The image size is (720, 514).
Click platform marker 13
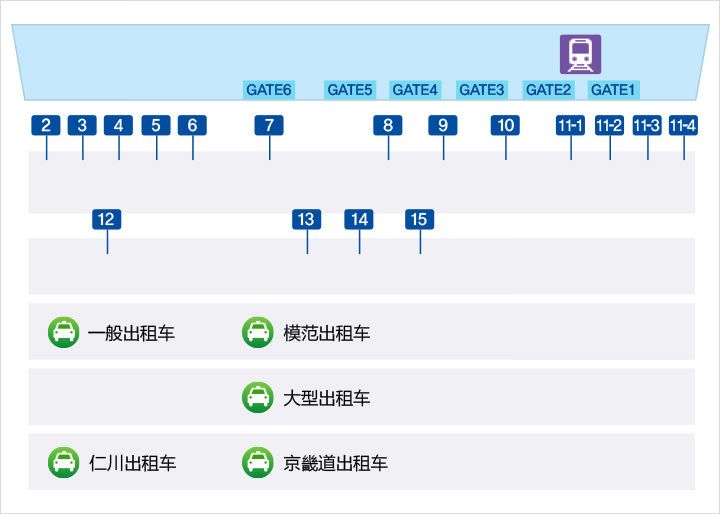[x=306, y=219]
